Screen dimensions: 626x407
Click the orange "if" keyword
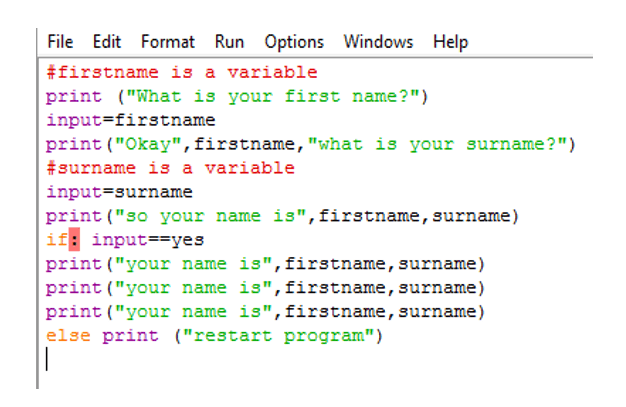click(56, 240)
